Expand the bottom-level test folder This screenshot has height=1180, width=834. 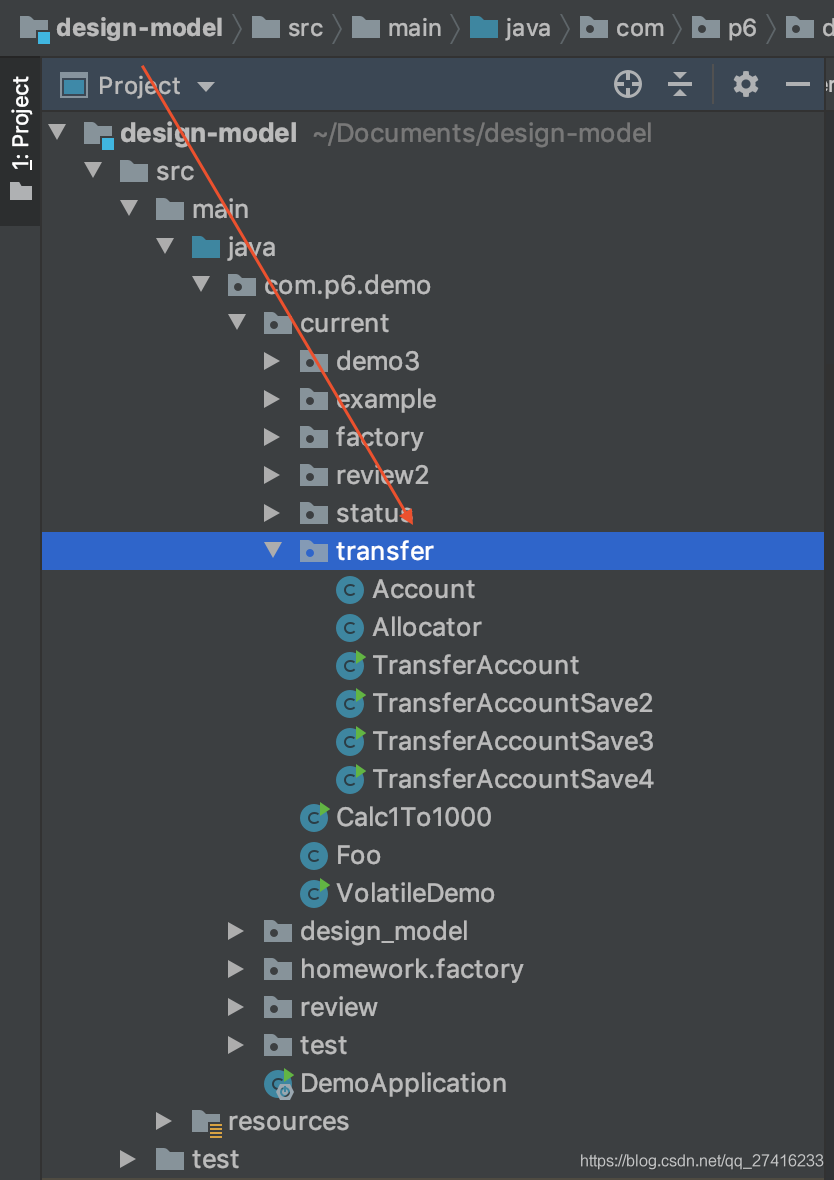127,1160
